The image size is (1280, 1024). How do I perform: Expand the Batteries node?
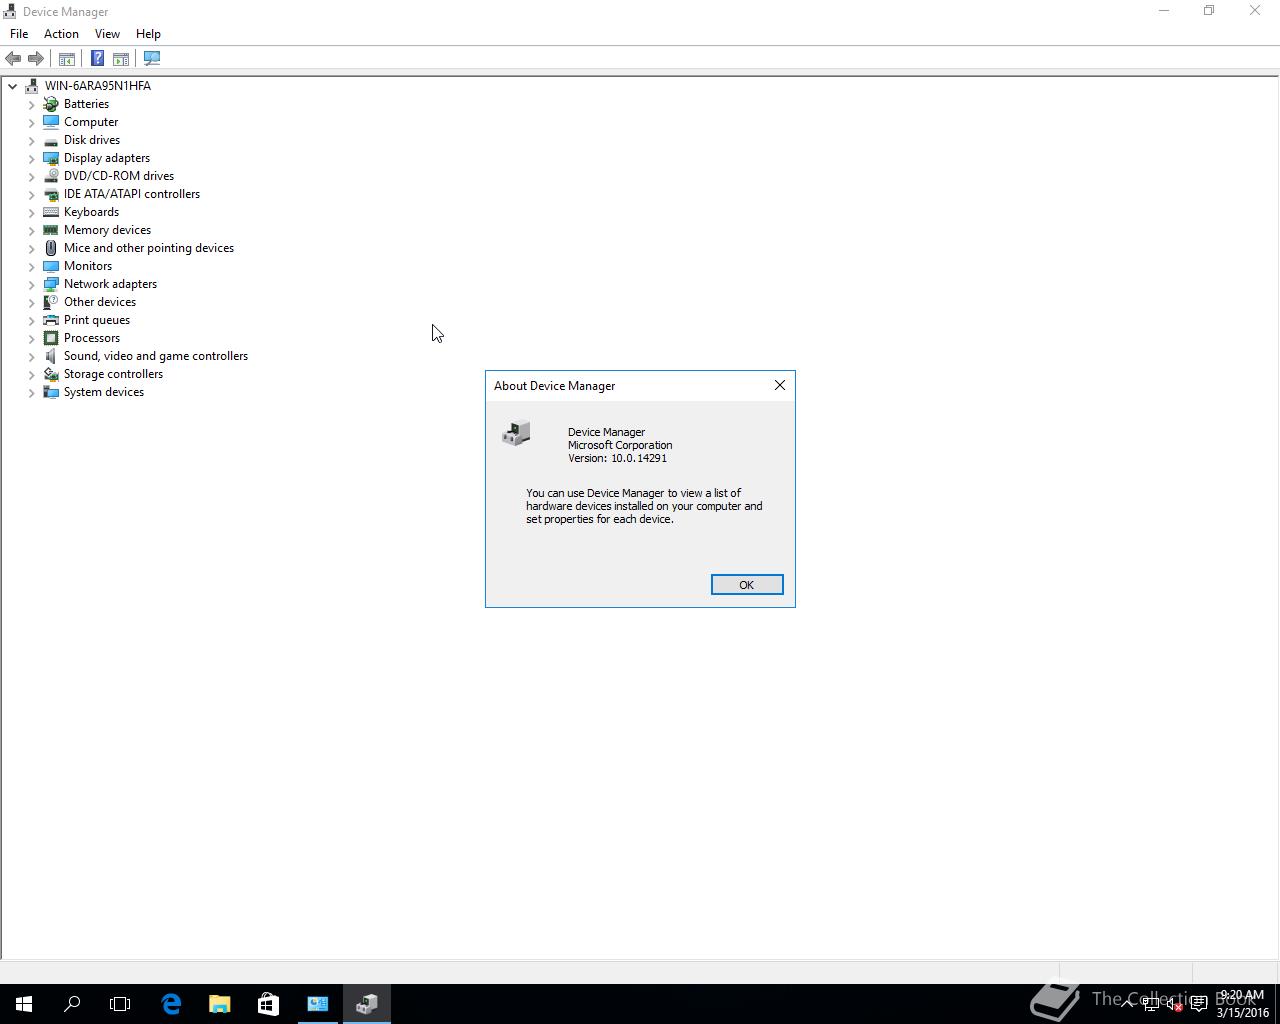(31, 104)
